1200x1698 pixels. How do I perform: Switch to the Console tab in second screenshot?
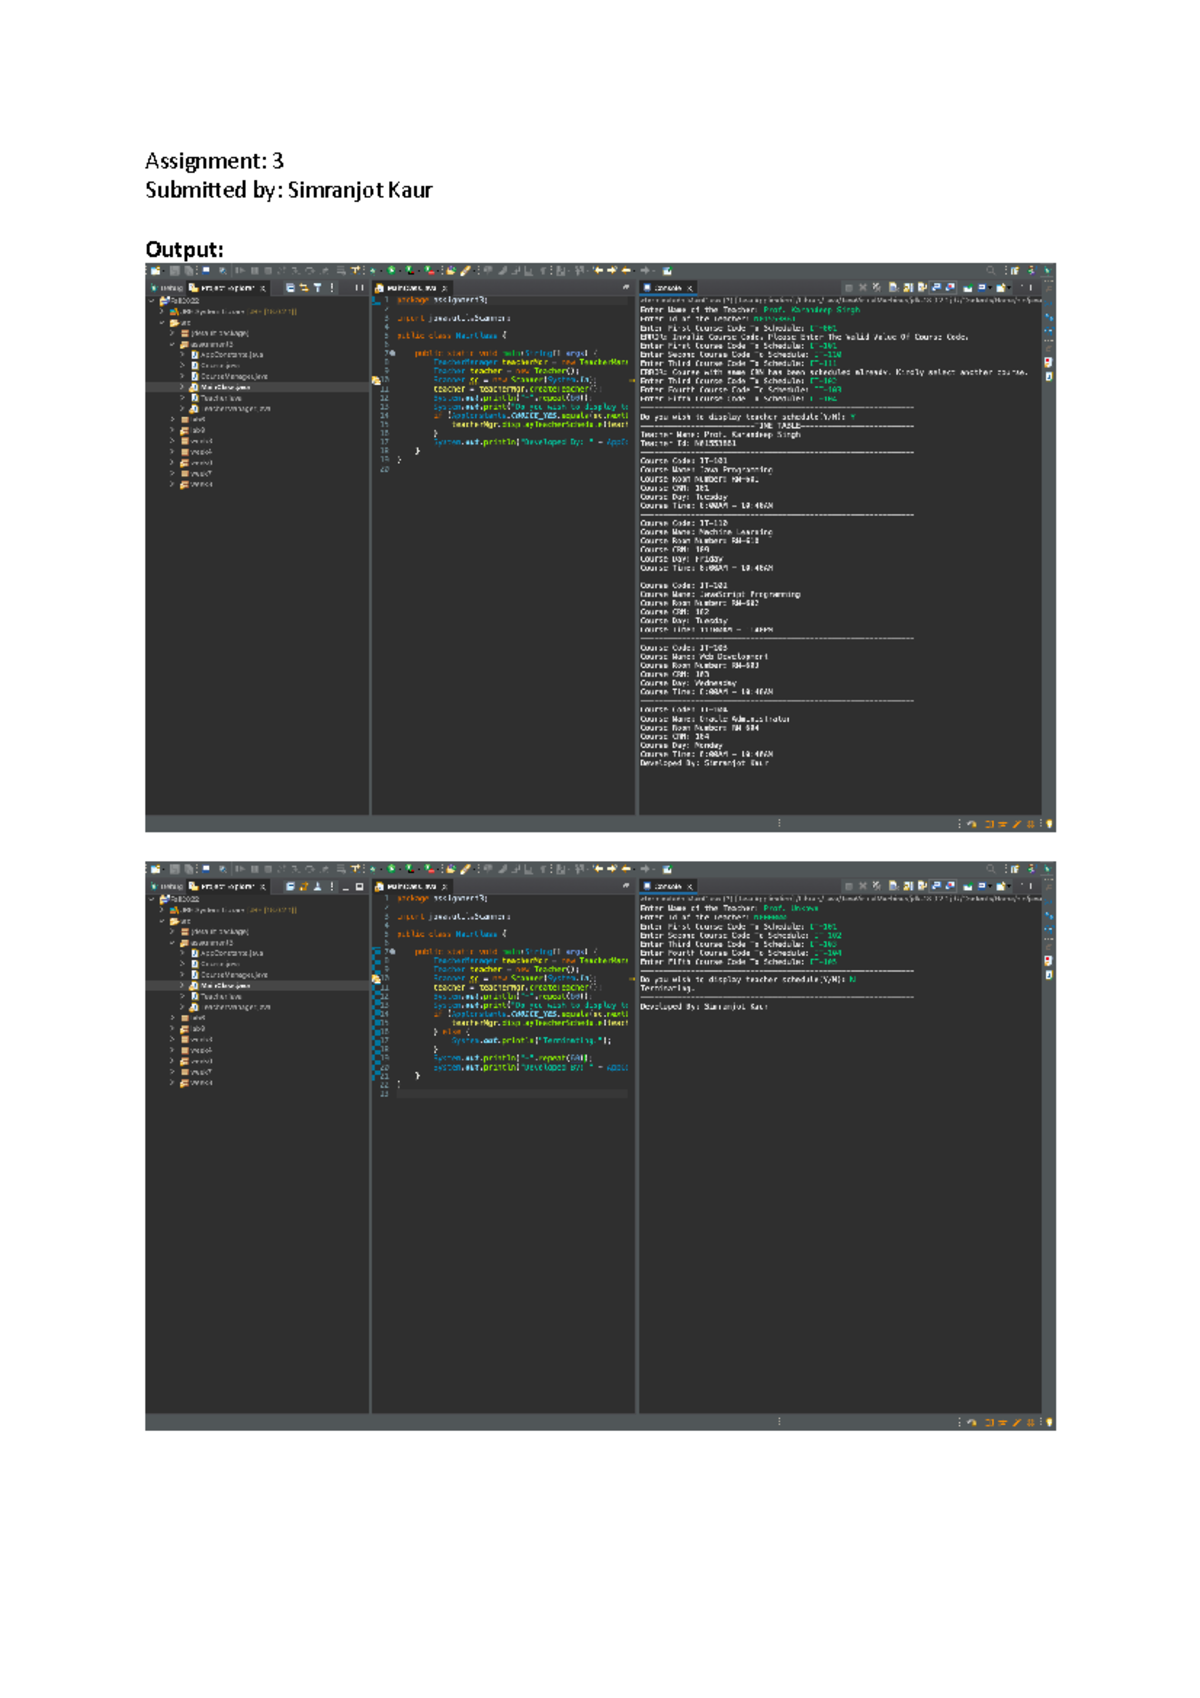point(667,887)
